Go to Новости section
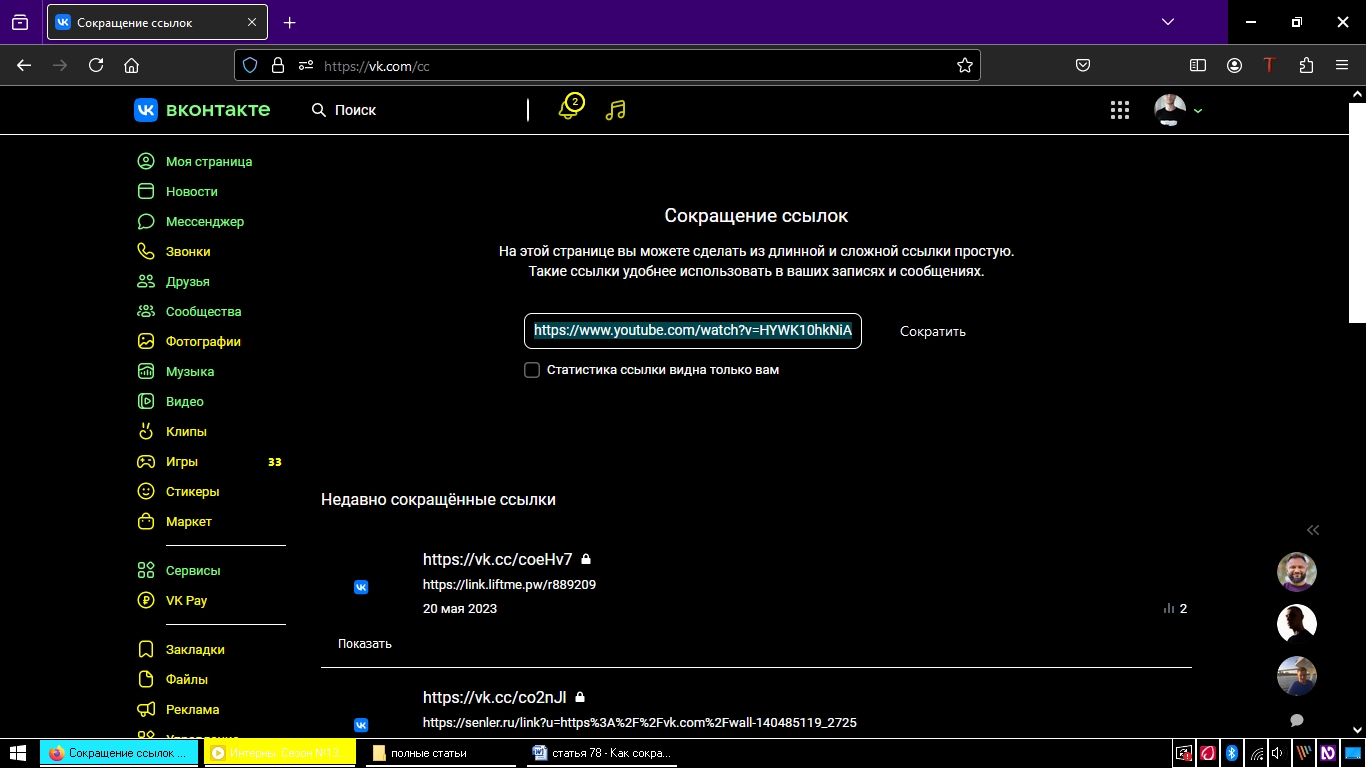This screenshot has width=1366, height=768. (x=192, y=191)
